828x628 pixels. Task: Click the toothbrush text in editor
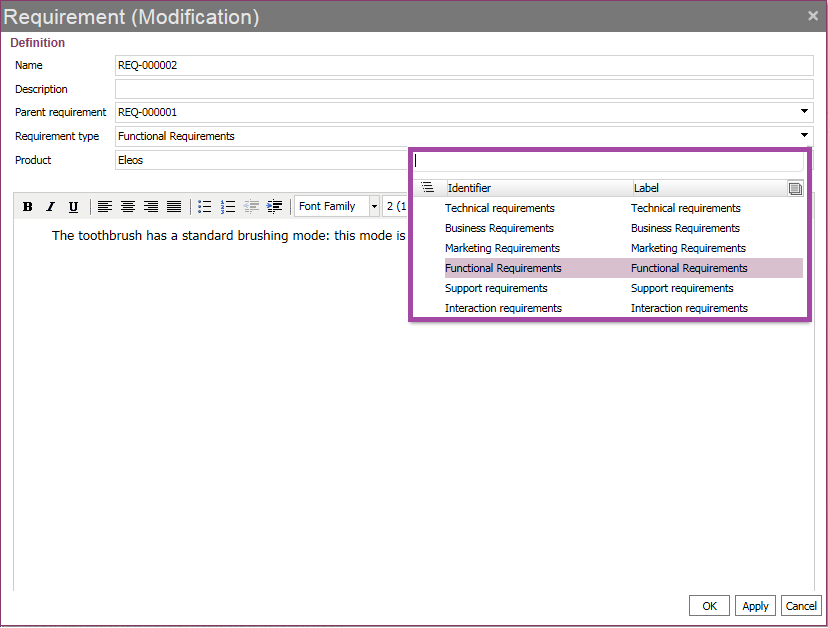229,236
